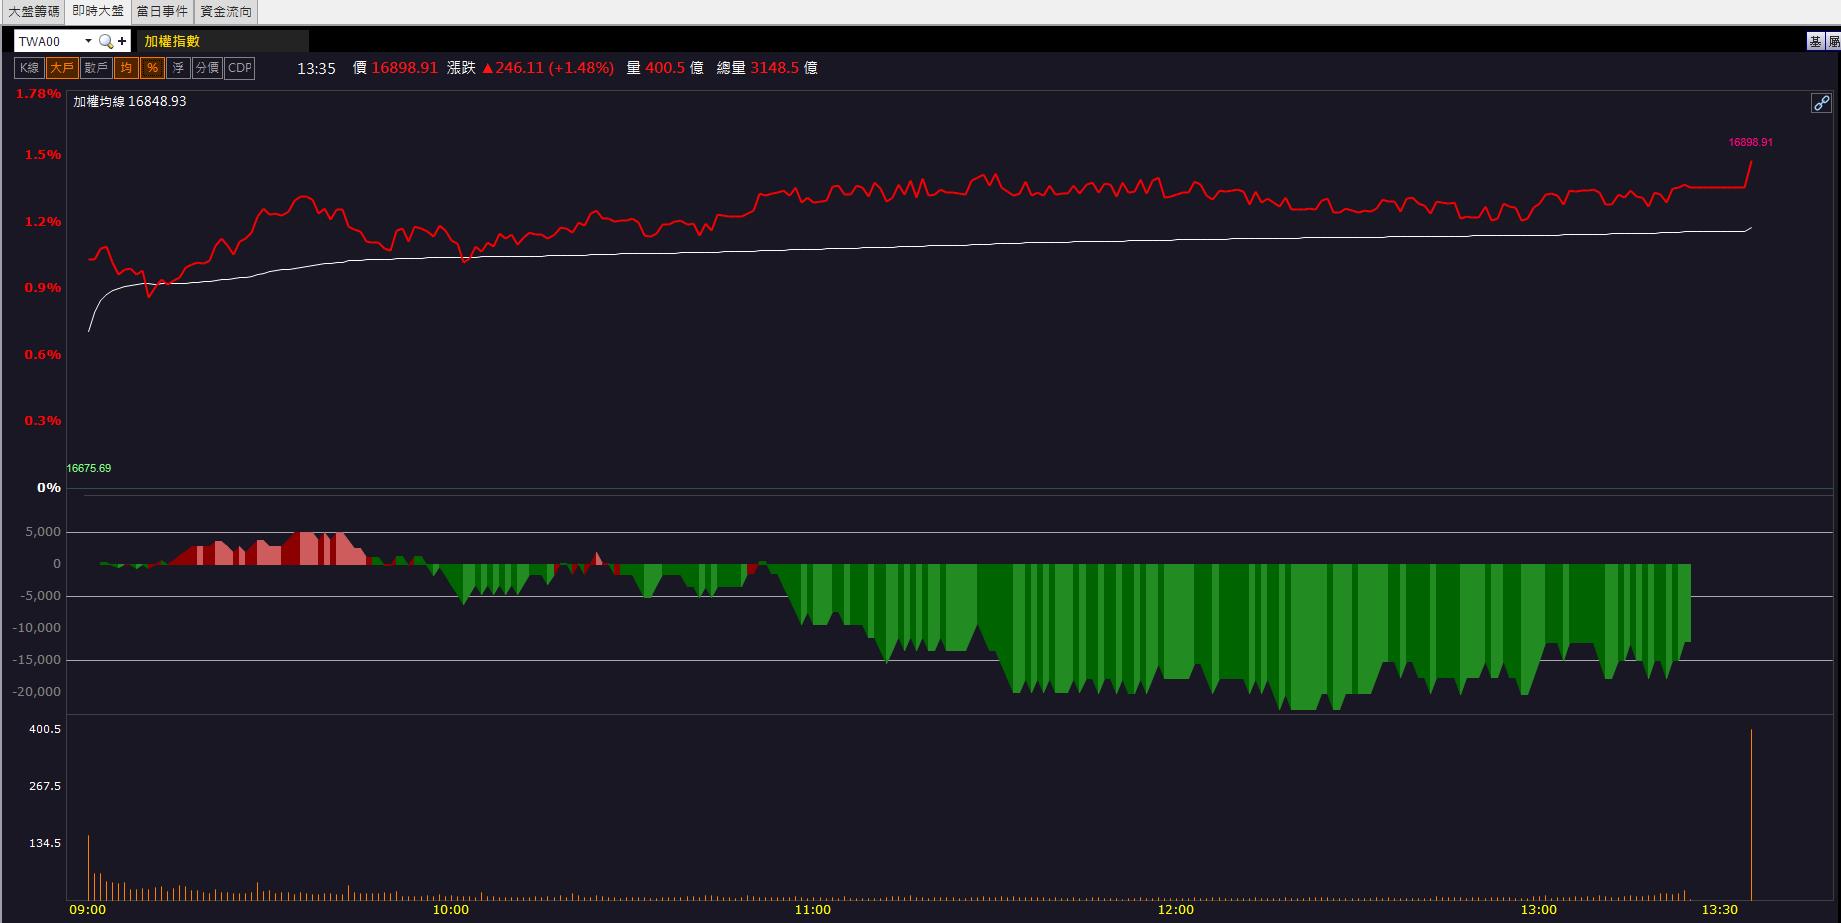The height and width of the screenshot is (923, 1841).
Task: Click the 400.5 volume axis label
Action: [x=45, y=729]
